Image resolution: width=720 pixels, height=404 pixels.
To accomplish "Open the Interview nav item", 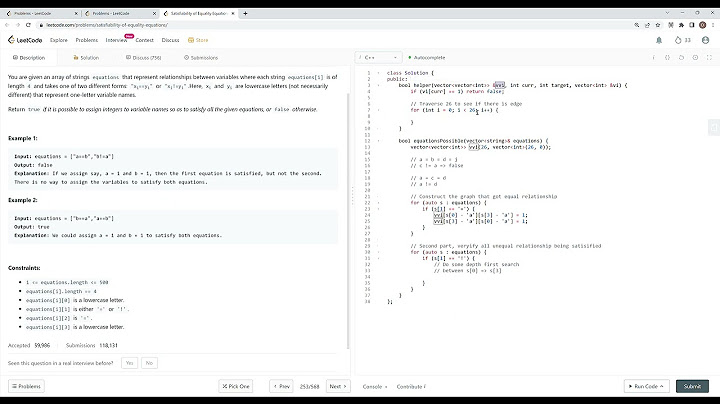I will pos(116,40).
